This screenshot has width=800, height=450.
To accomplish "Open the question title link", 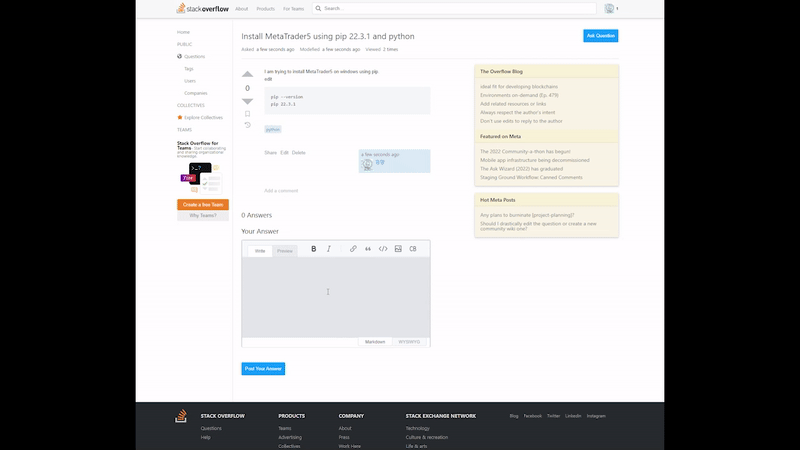I will pos(328,36).
